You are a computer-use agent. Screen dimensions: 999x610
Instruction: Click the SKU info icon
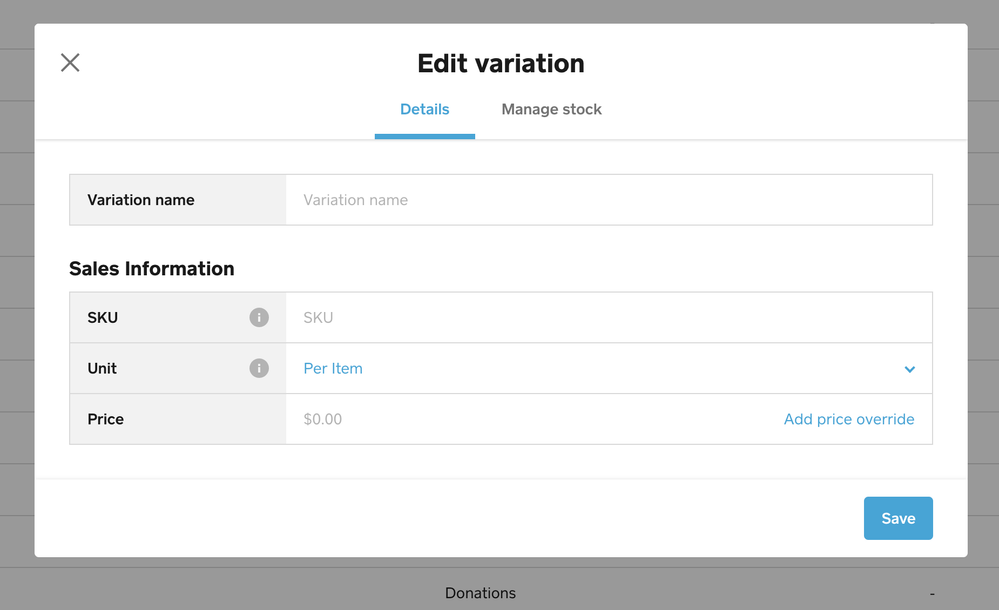[259, 318]
